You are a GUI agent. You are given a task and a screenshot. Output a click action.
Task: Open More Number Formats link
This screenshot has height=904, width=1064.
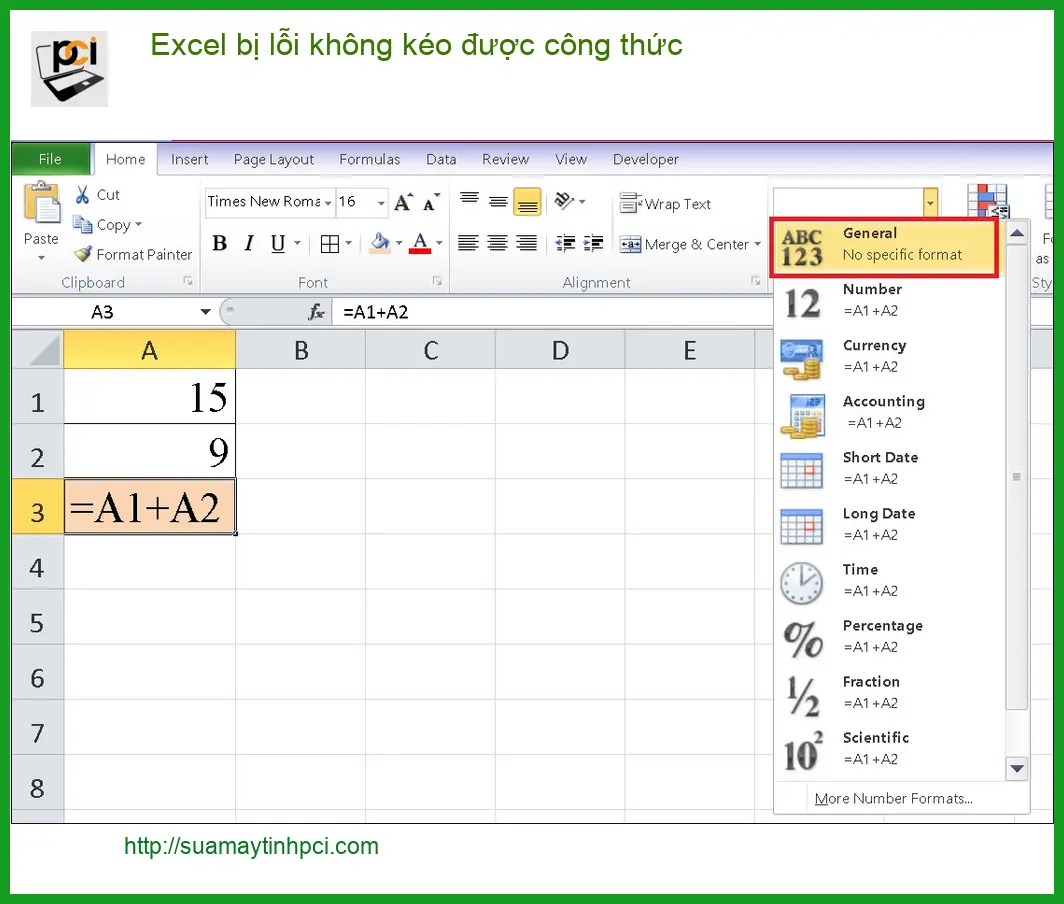(894, 799)
